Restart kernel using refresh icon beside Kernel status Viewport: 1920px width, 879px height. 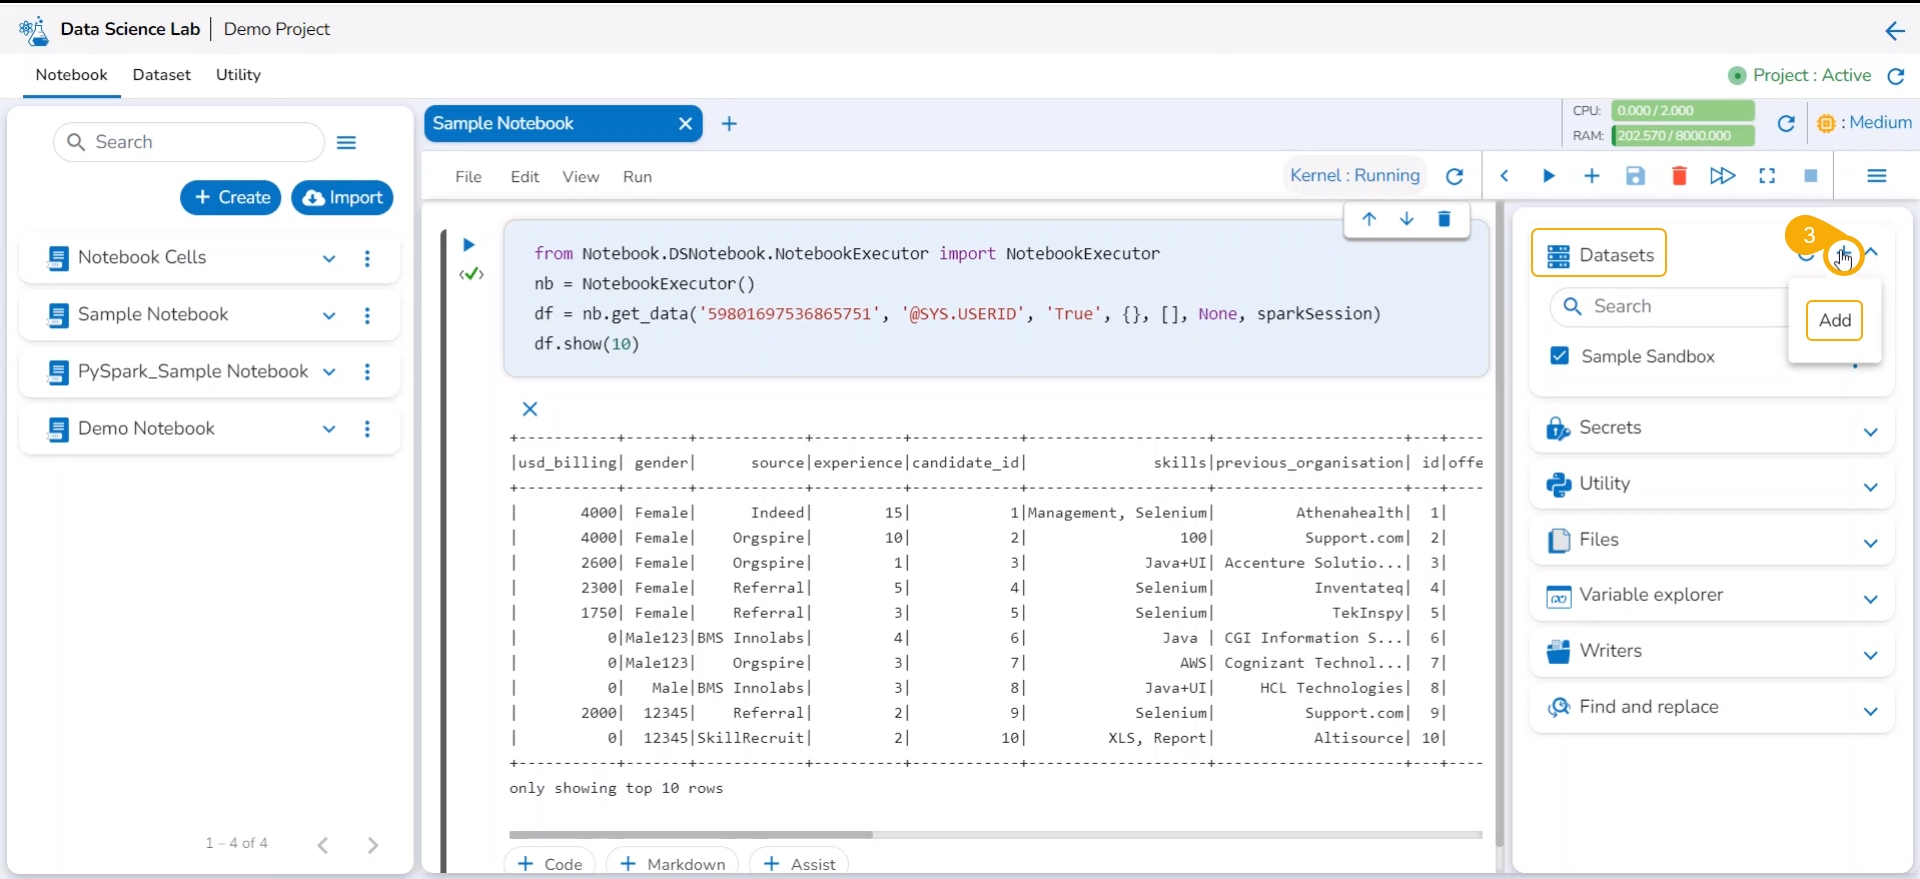pos(1454,177)
